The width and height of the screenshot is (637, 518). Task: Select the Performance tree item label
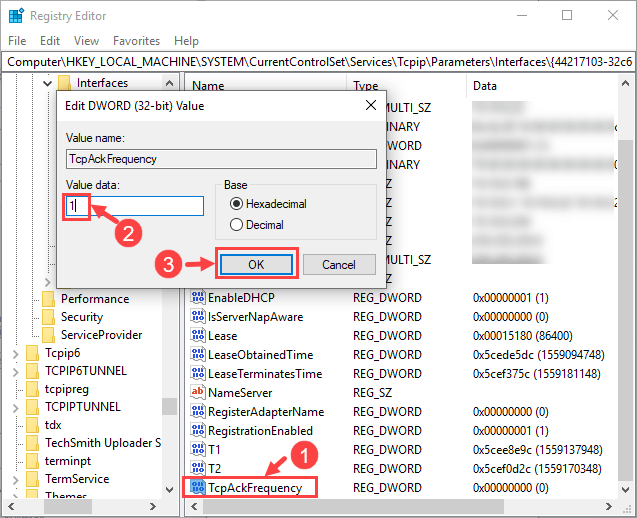coord(95,299)
